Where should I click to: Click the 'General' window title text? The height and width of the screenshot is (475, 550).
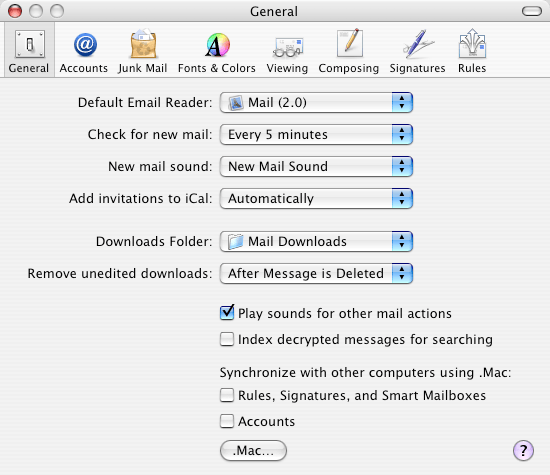coord(274,11)
